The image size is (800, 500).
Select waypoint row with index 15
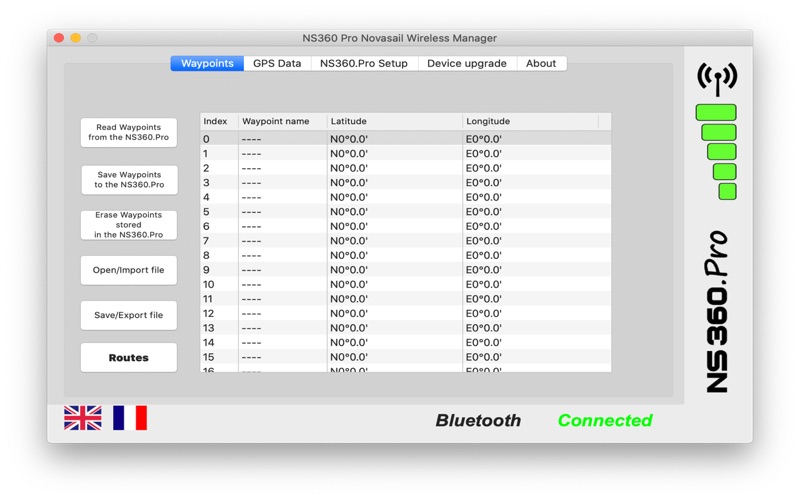pyautogui.click(x=406, y=357)
